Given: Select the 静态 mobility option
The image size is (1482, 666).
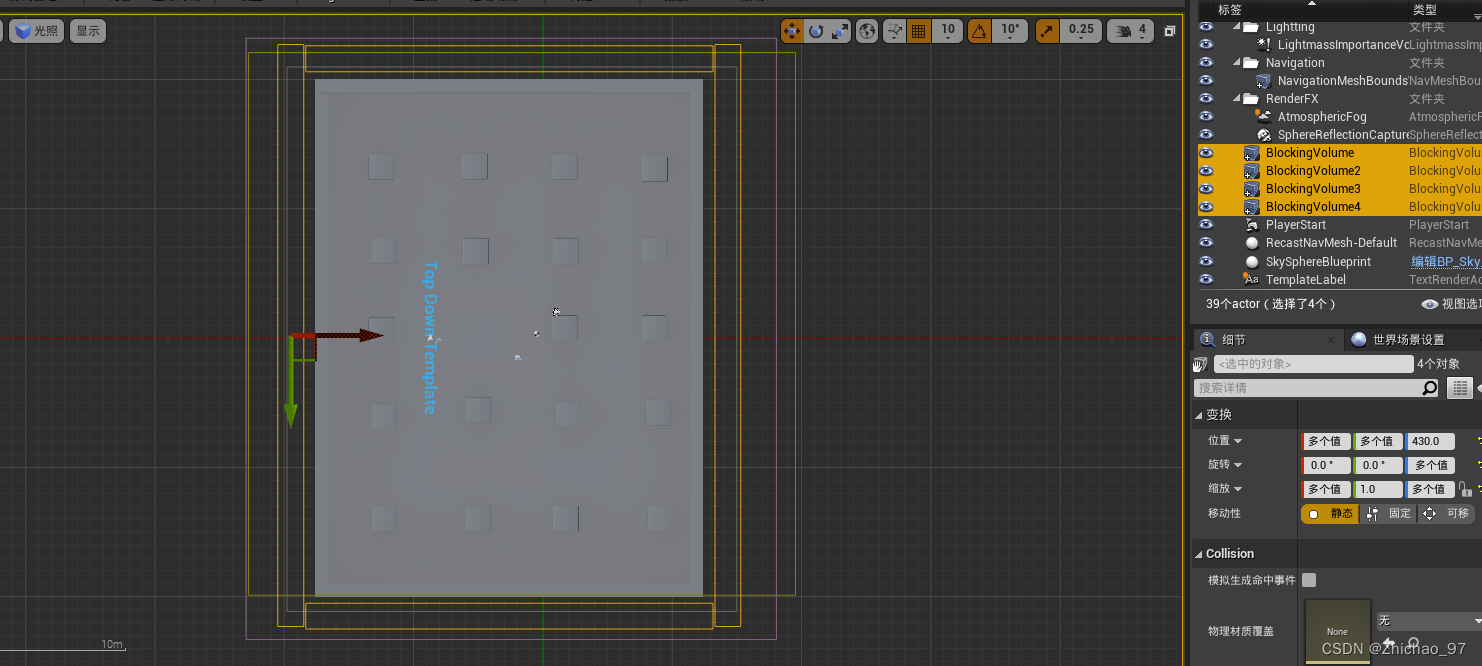Looking at the screenshot, I should tap(1330, 513).
